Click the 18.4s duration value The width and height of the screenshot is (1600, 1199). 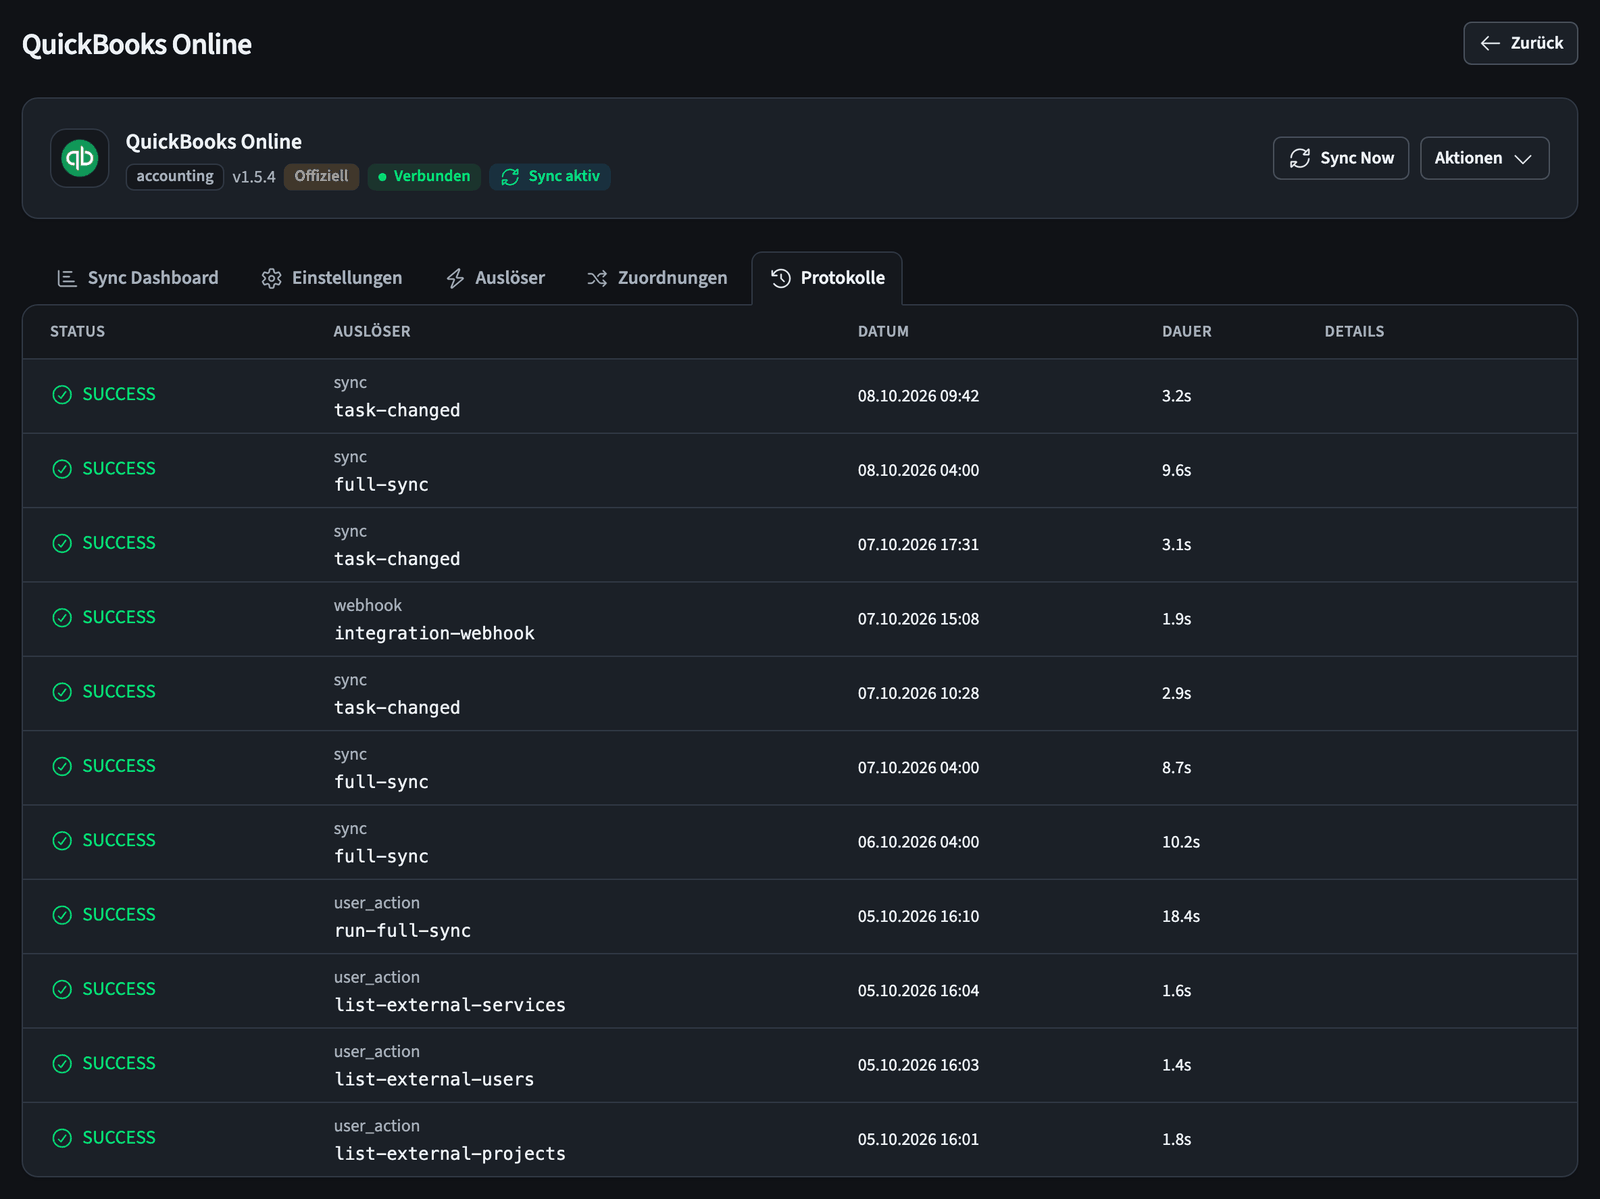1181,917
